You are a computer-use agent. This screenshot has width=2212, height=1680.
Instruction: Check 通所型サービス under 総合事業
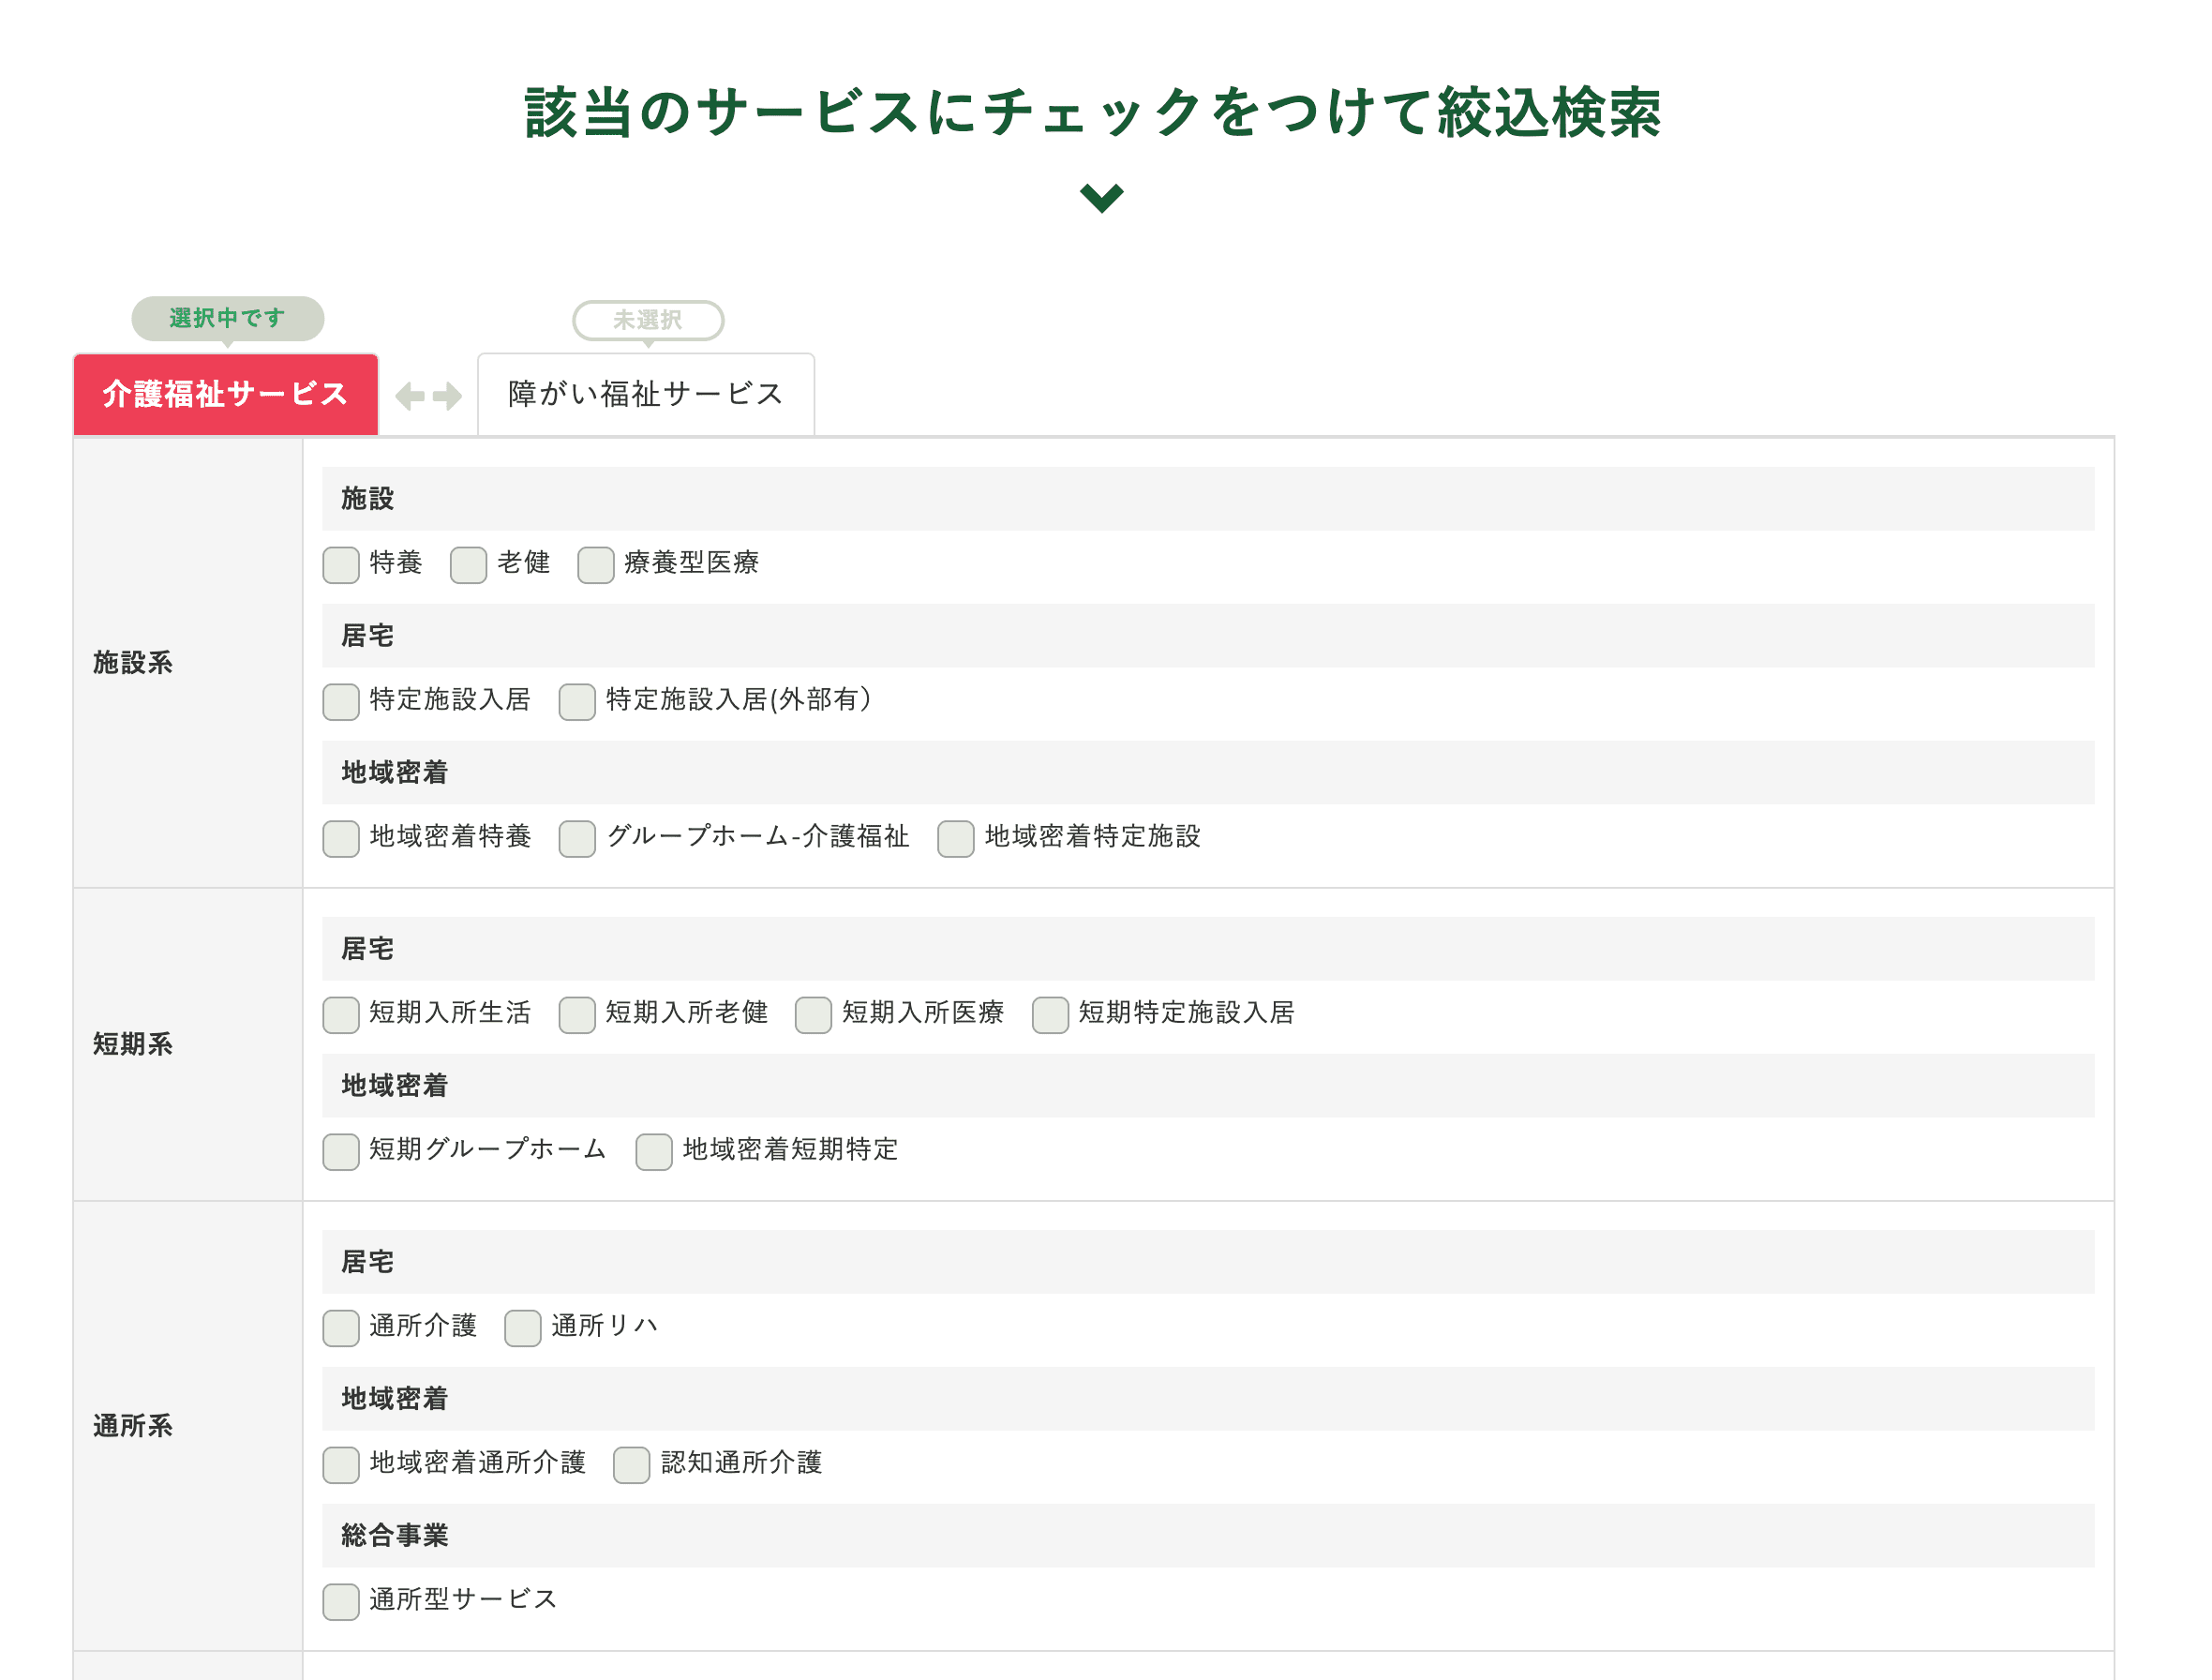click(x=340, y=1602)
